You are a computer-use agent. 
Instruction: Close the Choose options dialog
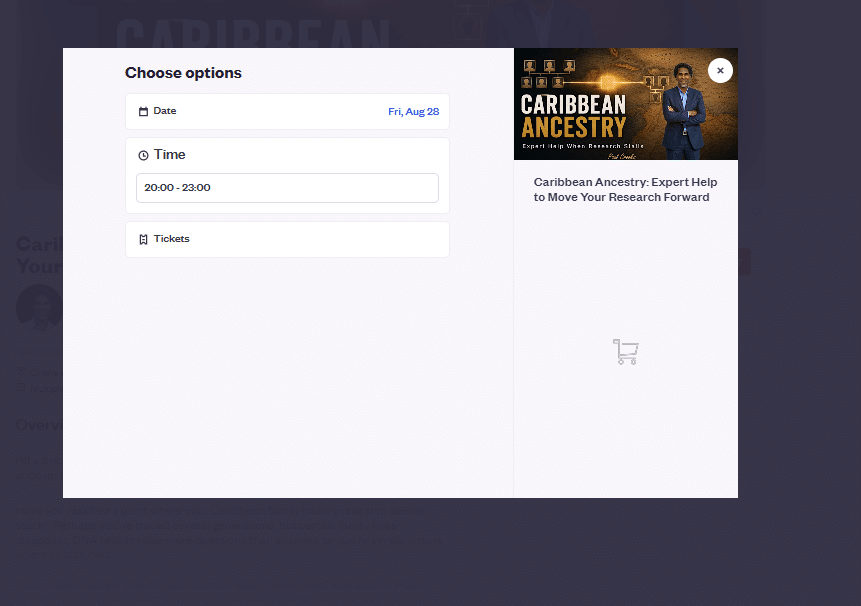720,70
